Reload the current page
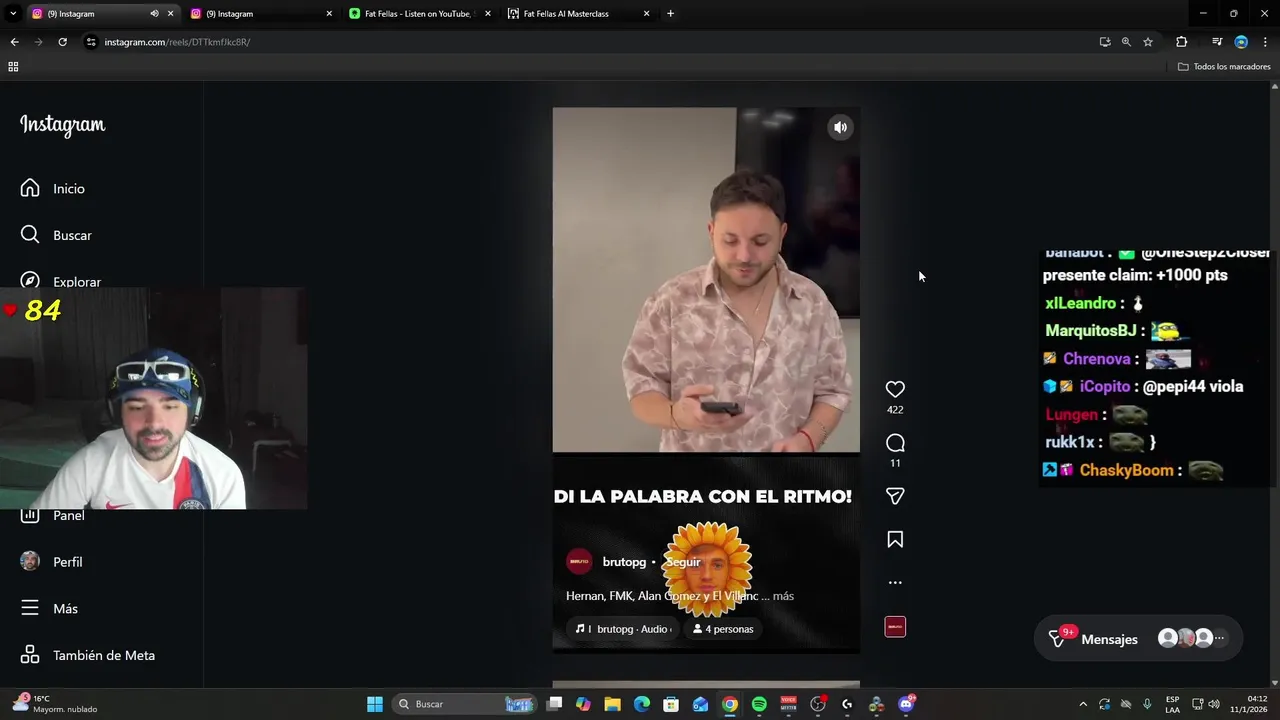 coord(62,42)
